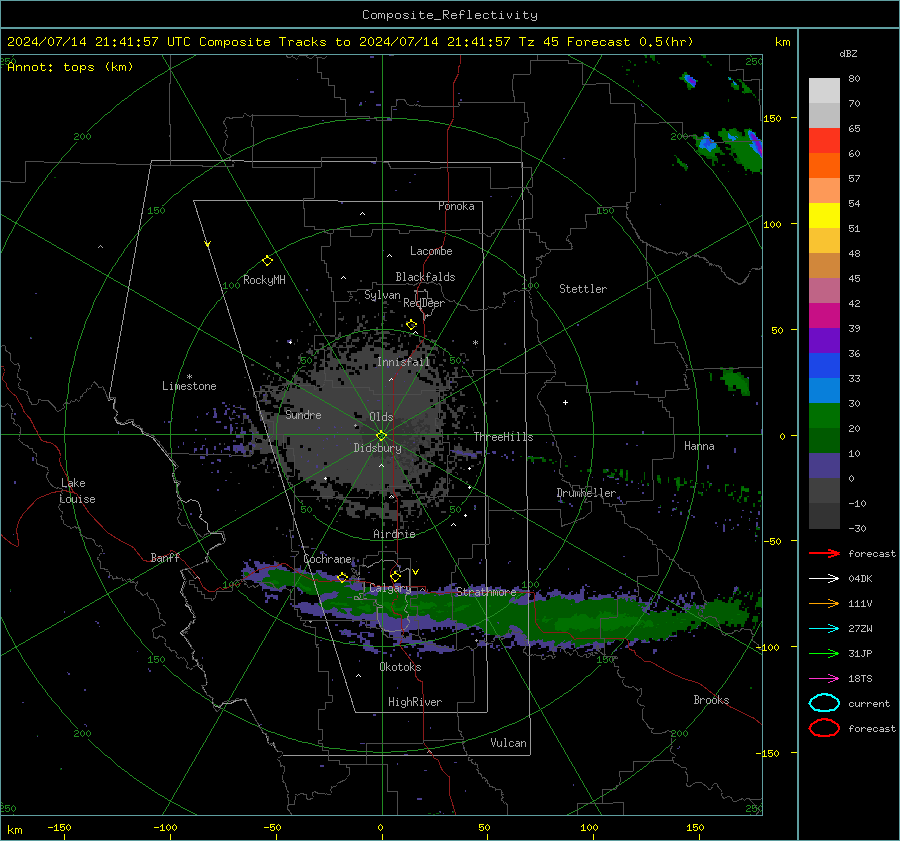Click the -150 tick on bottom km axis
Viewport: 900px width, 841px height.
click(x=59, y=827)
